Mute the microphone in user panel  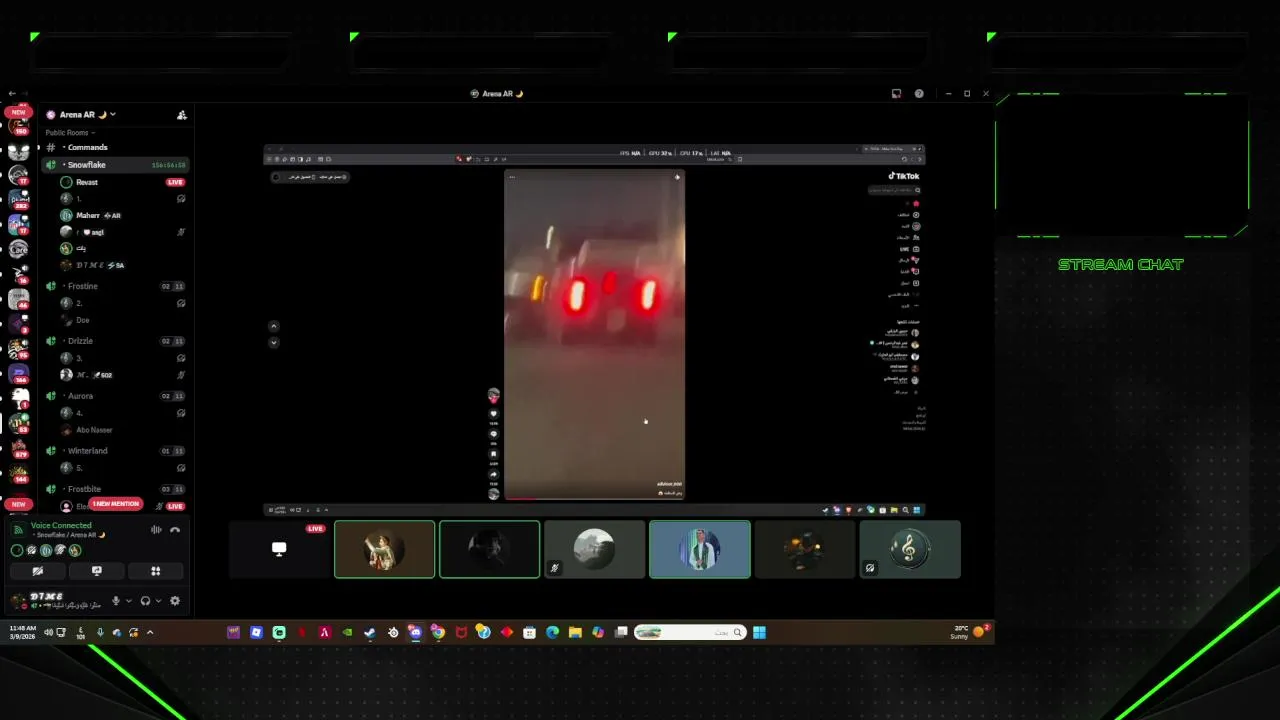point(116,601)
